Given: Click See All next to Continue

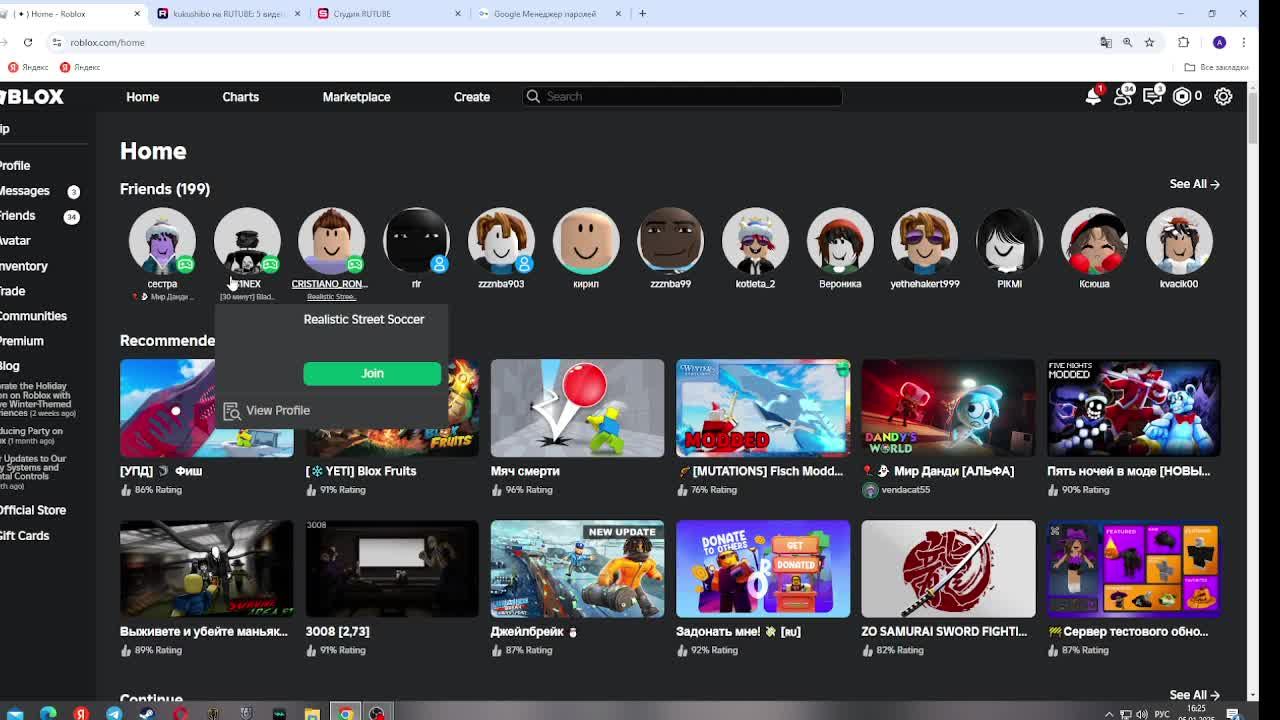Looking at the screenshot, I should tap(1195, 695).
